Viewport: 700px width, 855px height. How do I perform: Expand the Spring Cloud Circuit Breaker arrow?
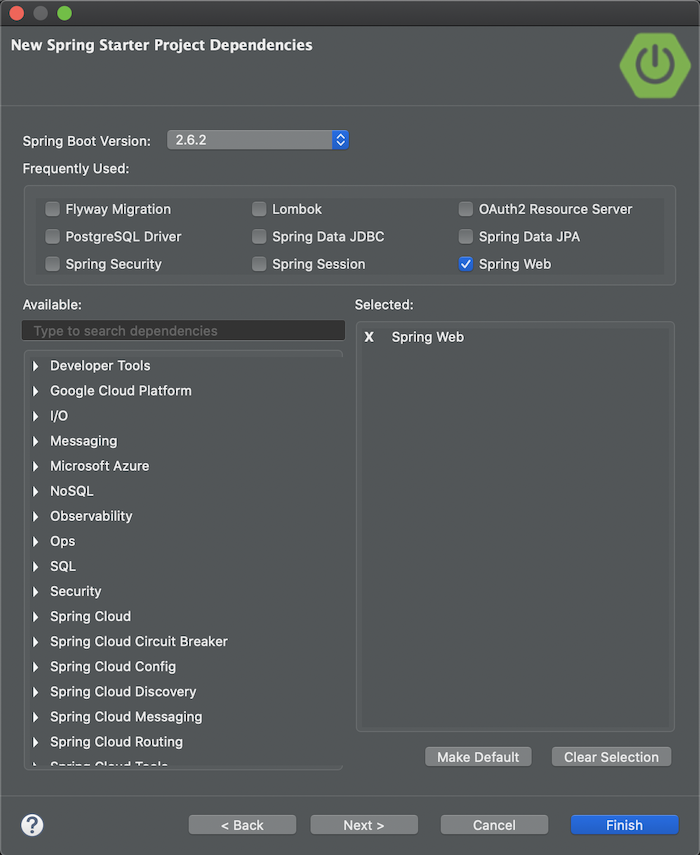pos(35,642)
